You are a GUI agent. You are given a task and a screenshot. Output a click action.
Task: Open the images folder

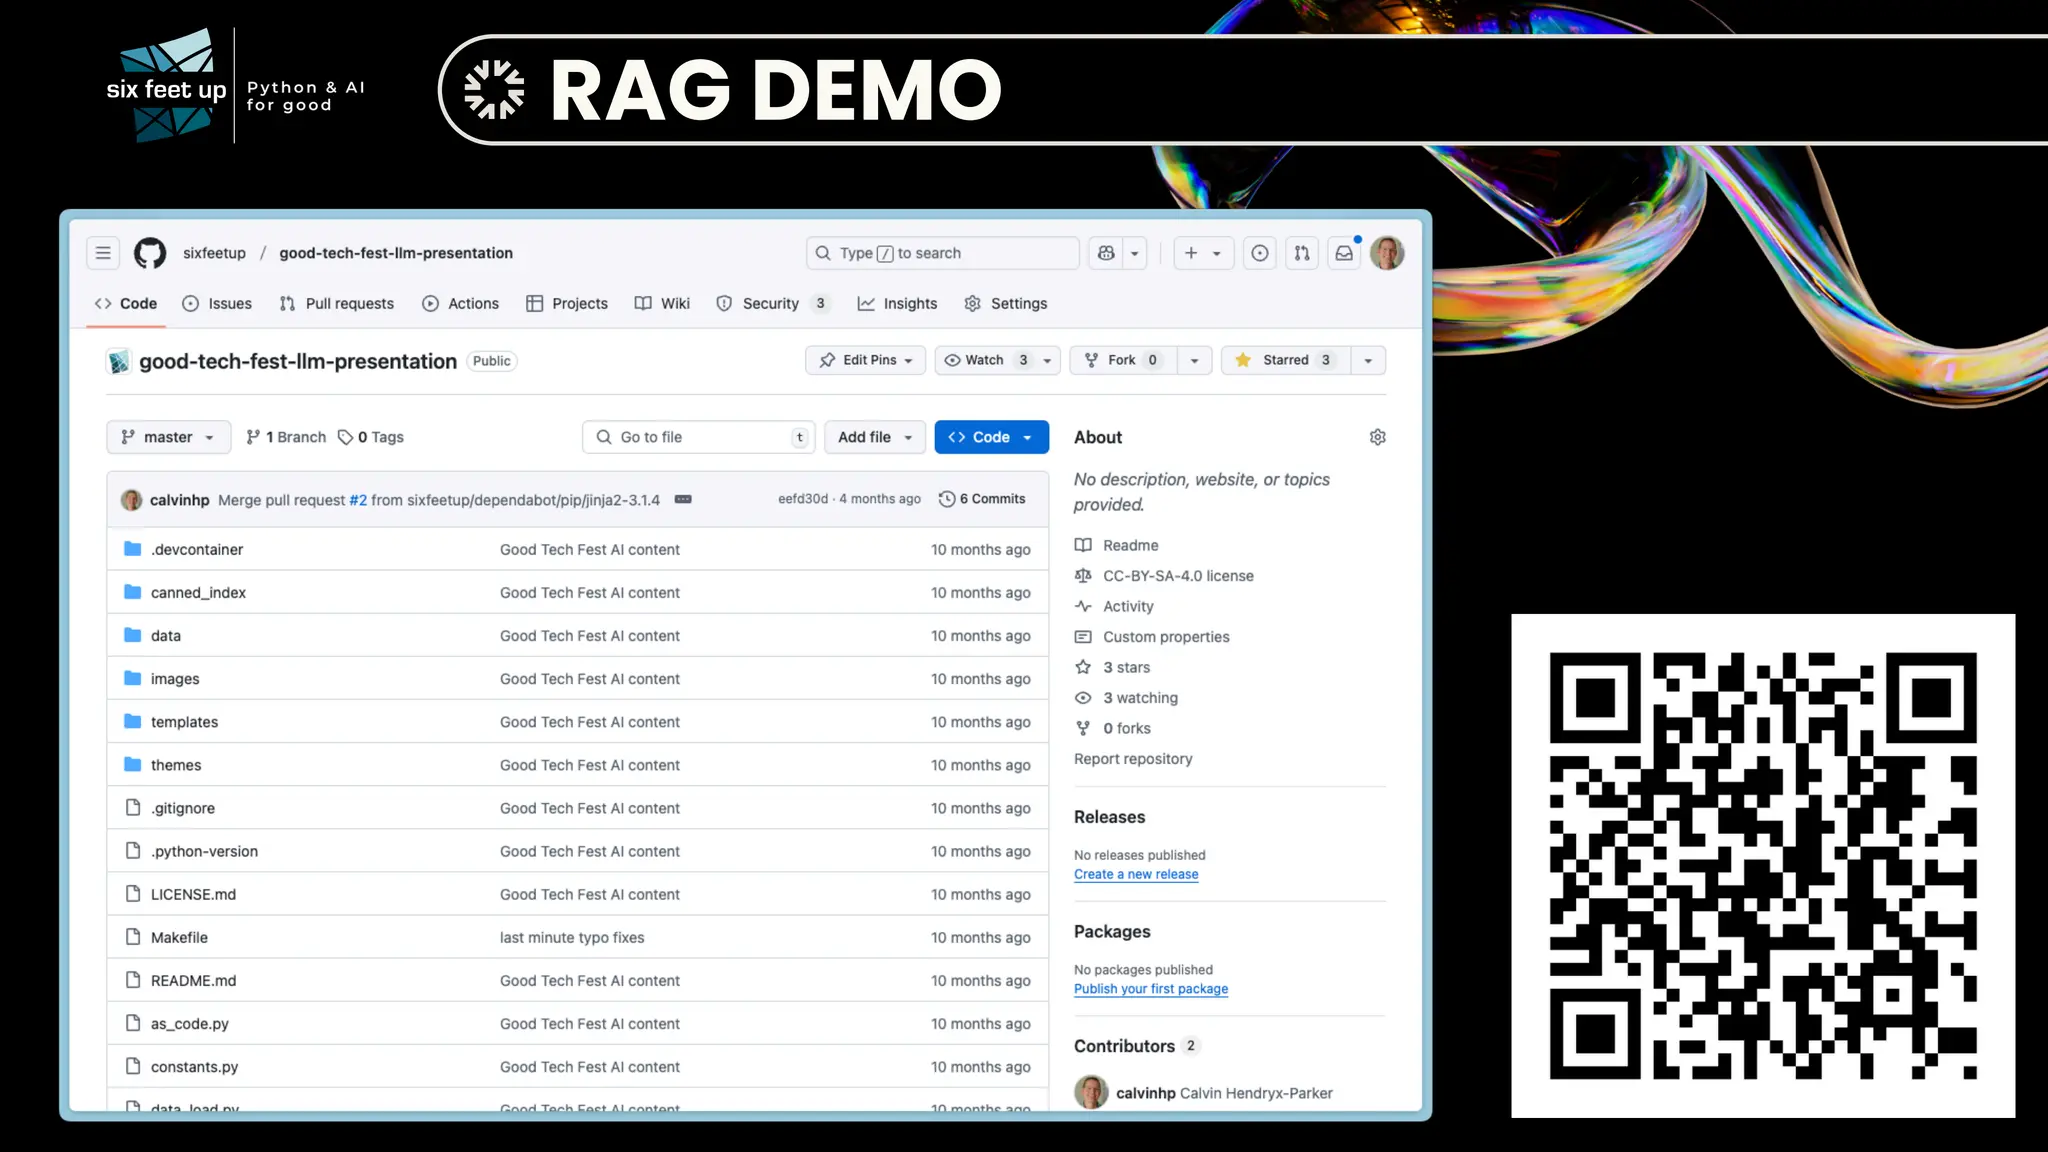coord(175,678)
